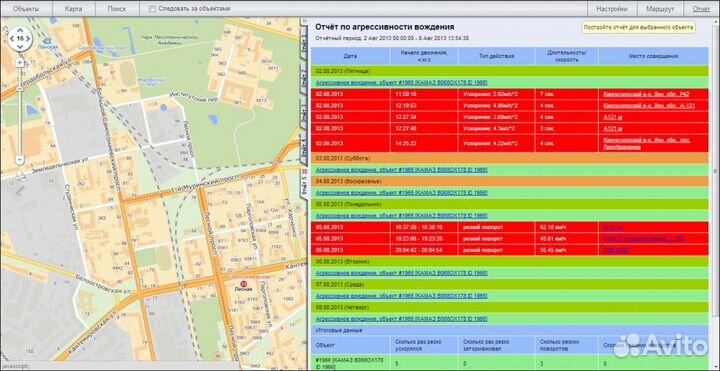This screenshot has height=371, width=720.
Task: Pan the map right with the arrow
Action: [29, 39]
